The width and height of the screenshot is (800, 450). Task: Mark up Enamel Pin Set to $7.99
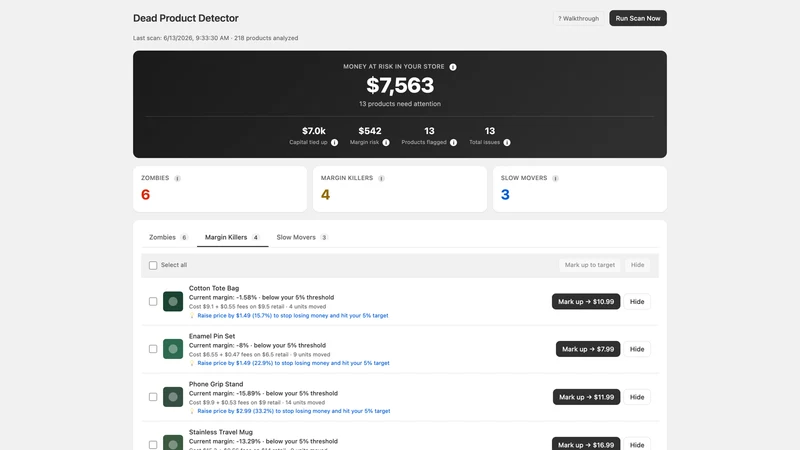pyautogui.click(x=588, y=349)
